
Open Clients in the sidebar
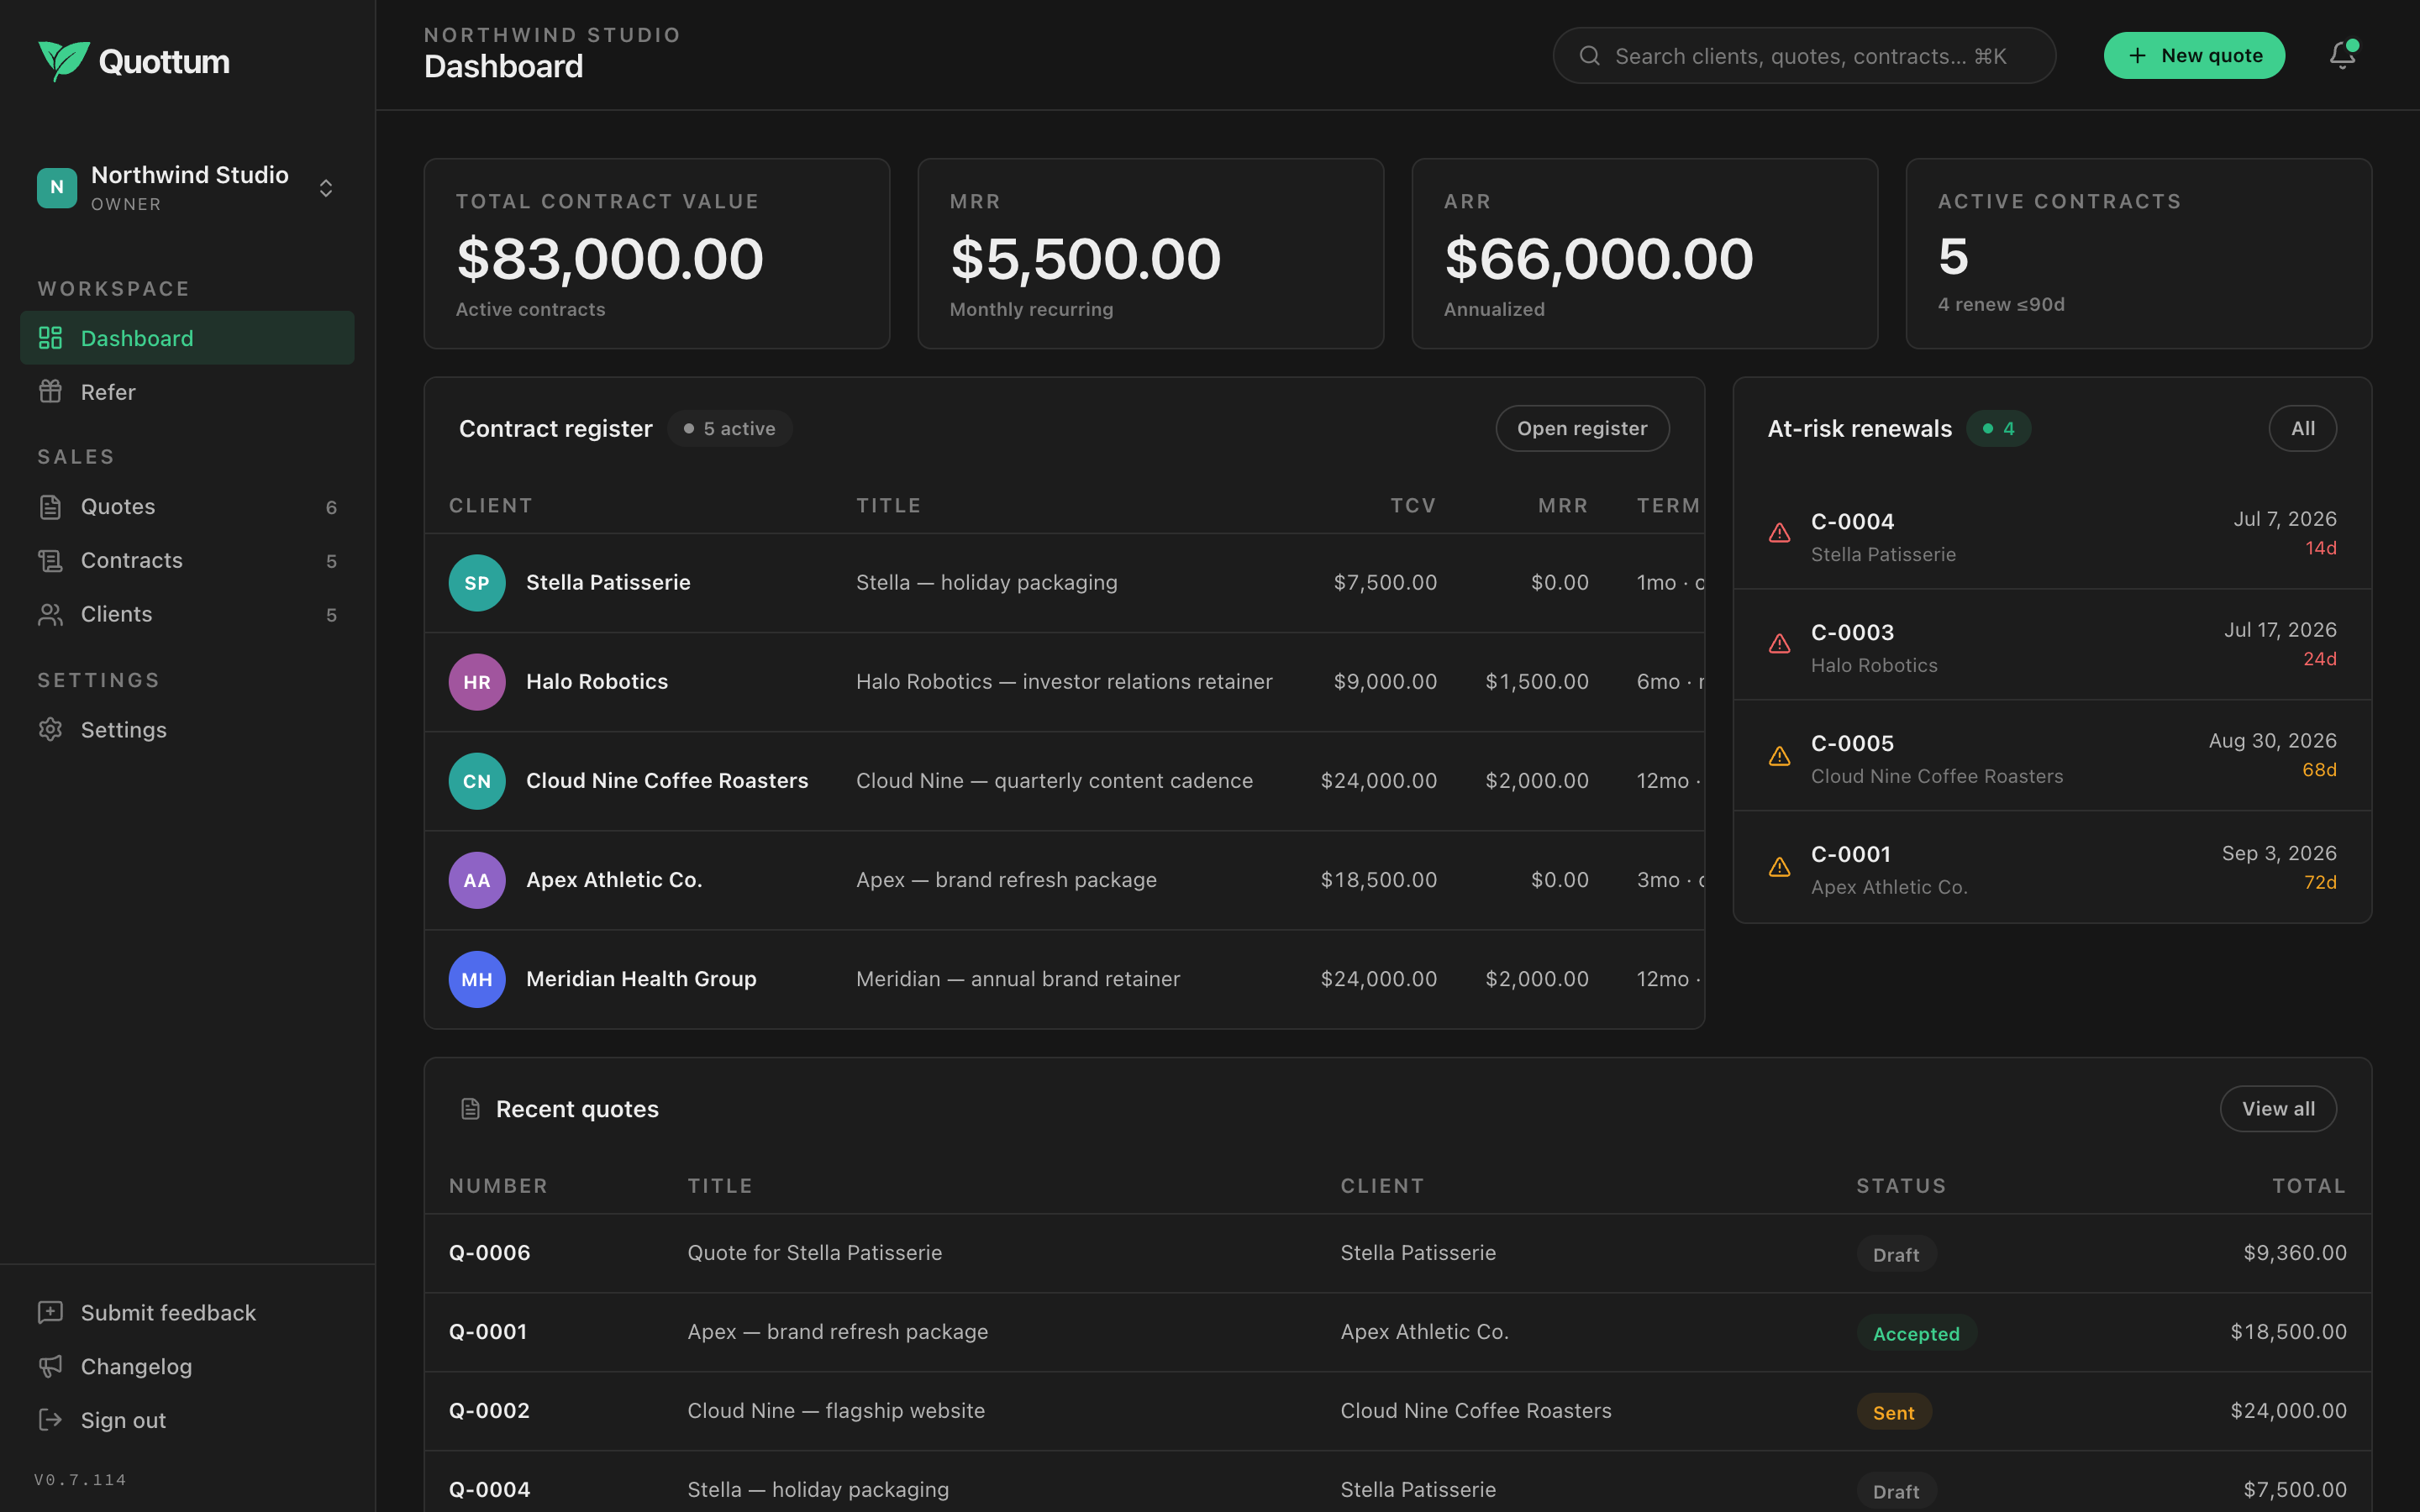tap(187, 614)
